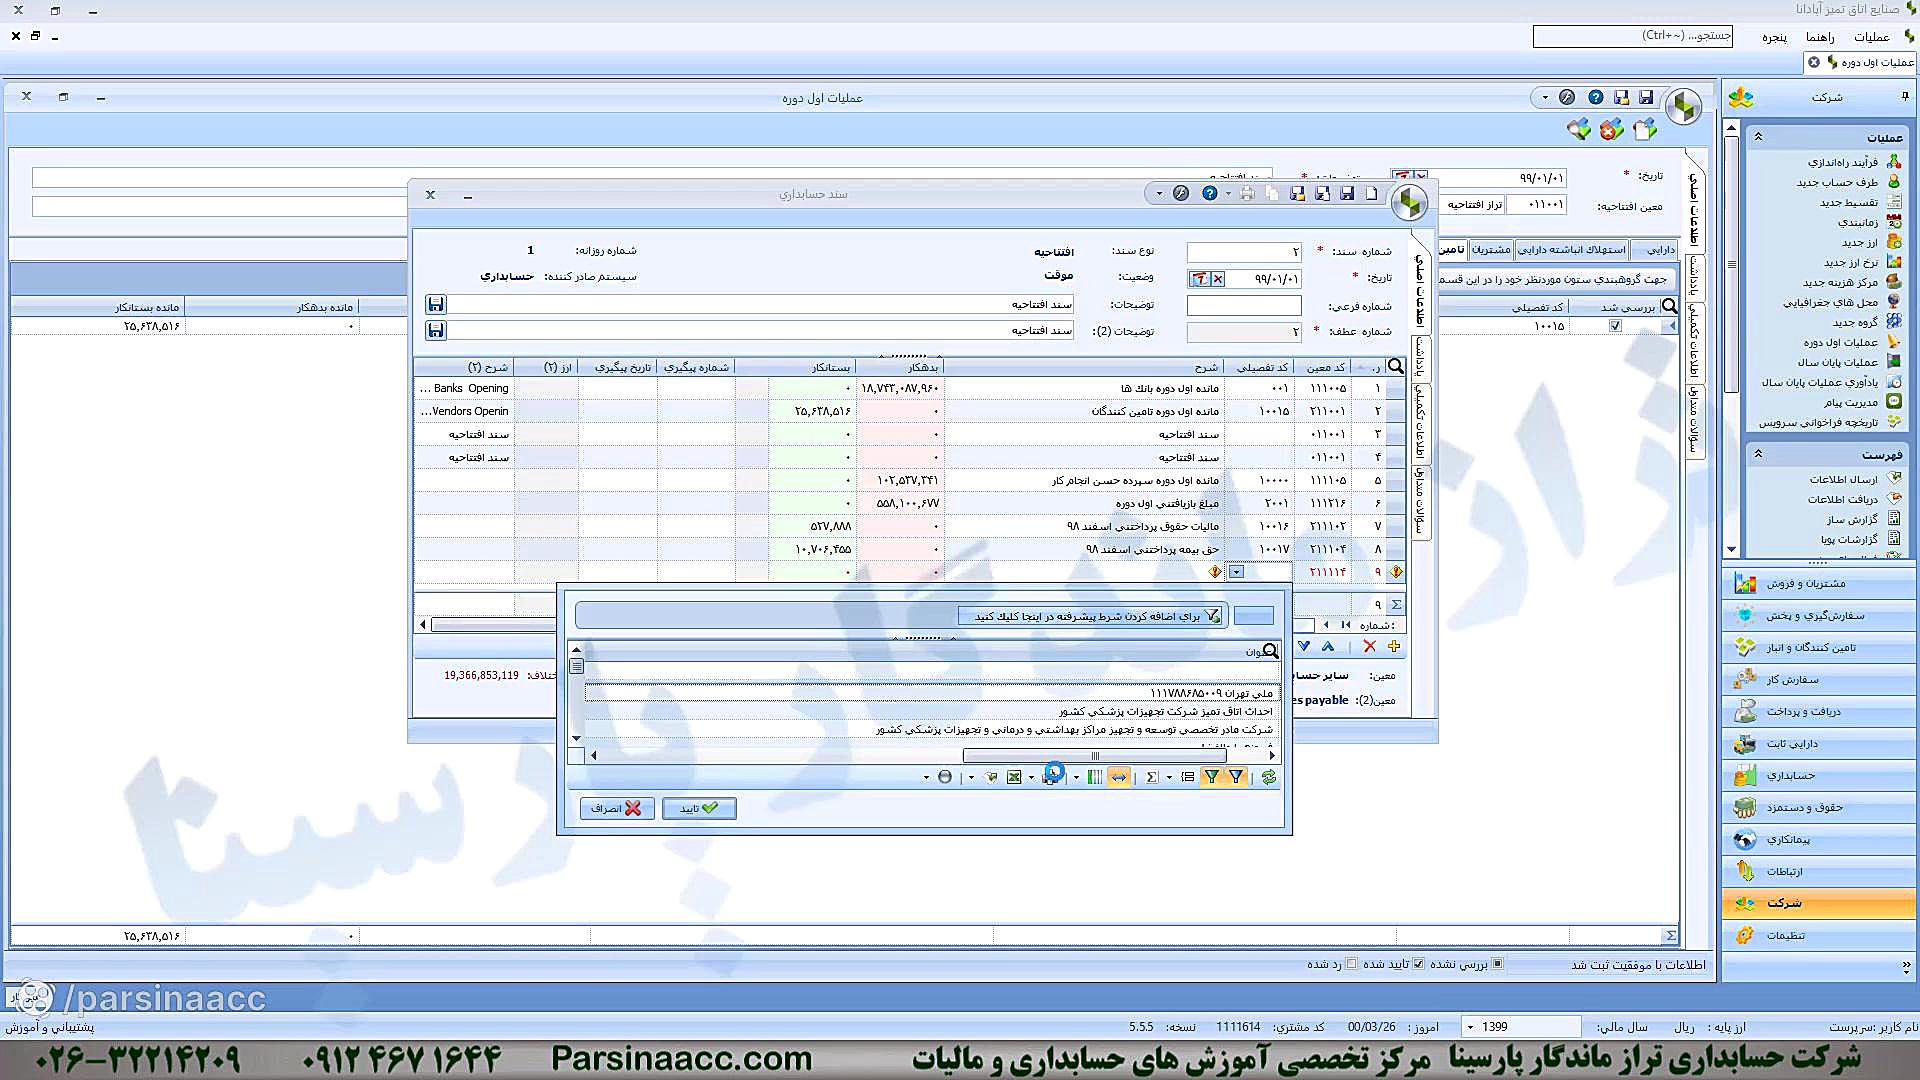
Task: Open dropdown arrow in row 9 detail code cell
Action: 1237,572
